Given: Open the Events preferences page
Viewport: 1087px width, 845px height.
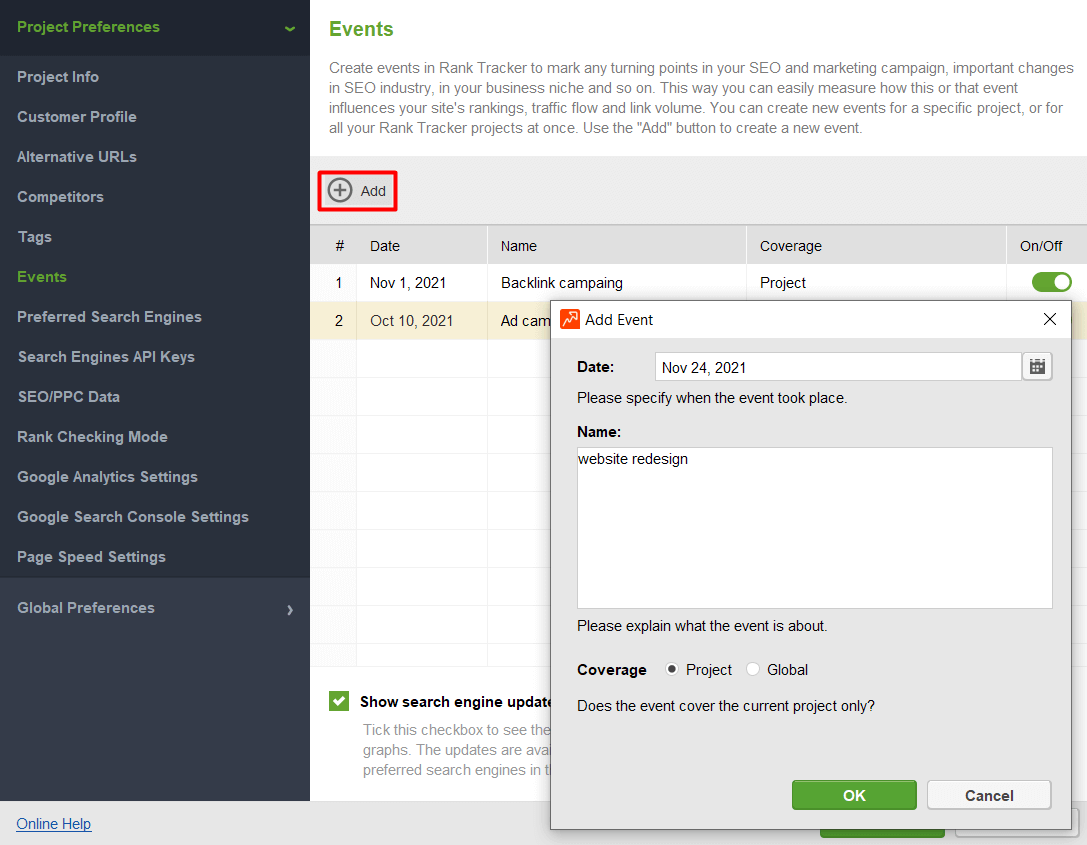Looking at the screenshot, I should (41, 276).
